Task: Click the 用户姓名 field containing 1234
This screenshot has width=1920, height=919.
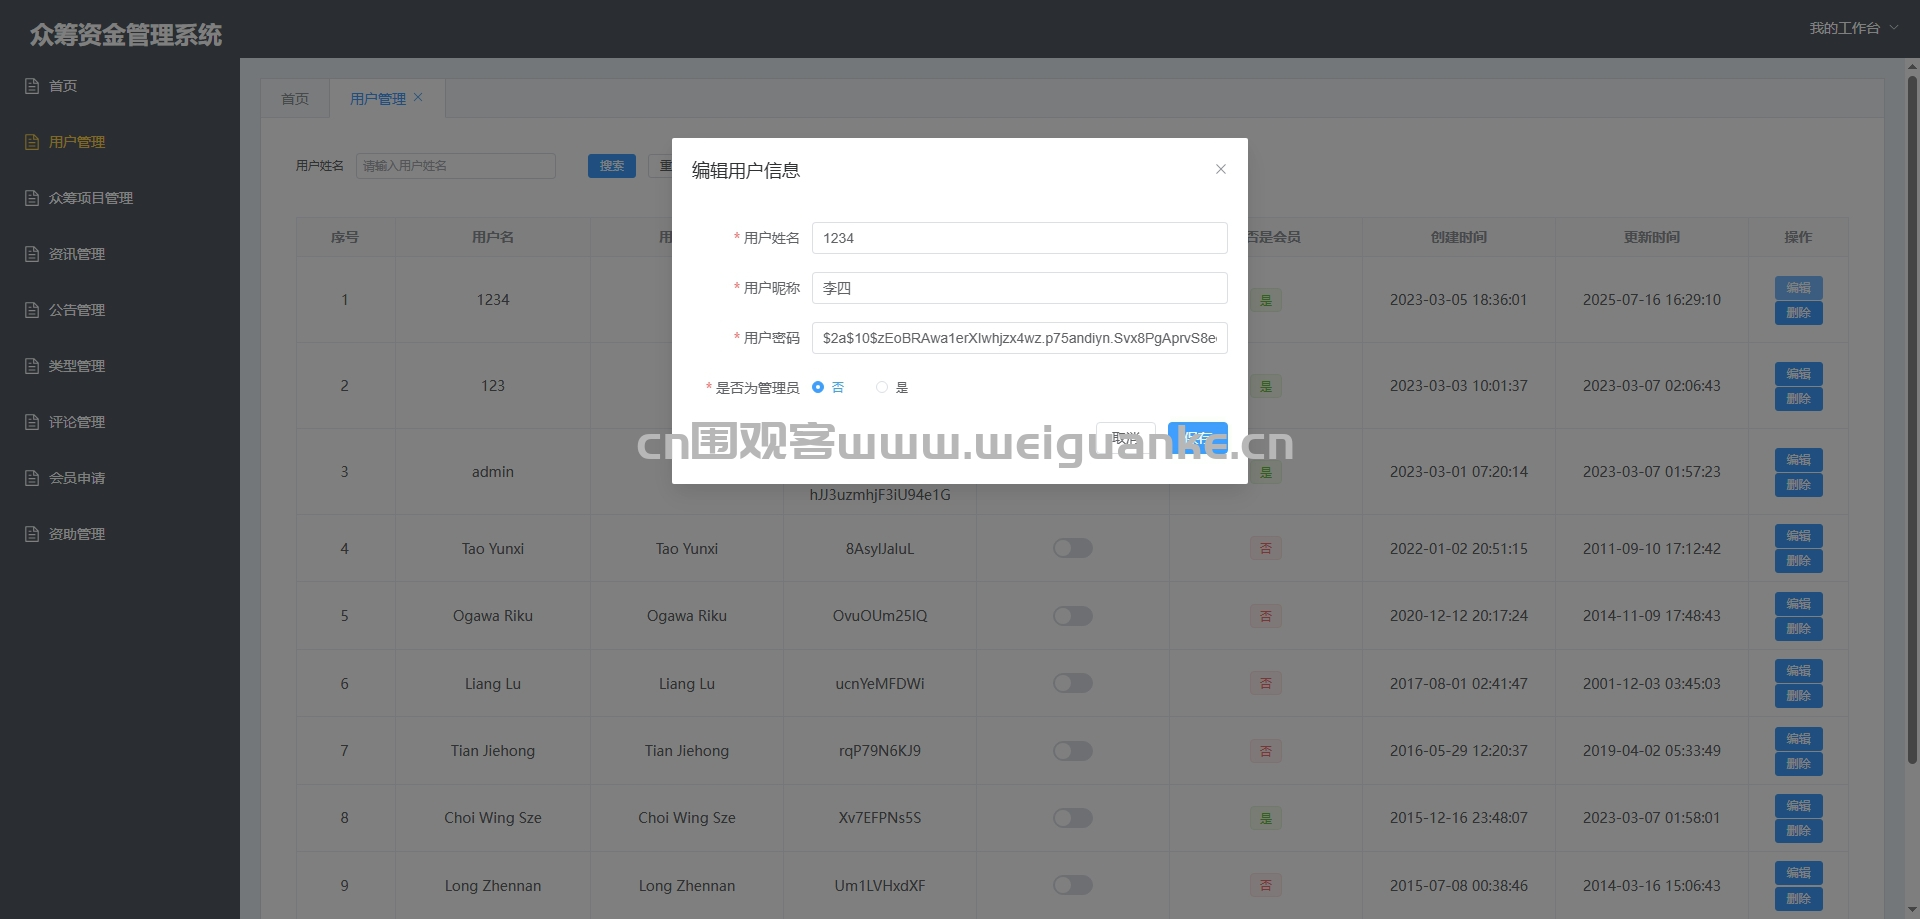Action: (x=1020, y=238)
